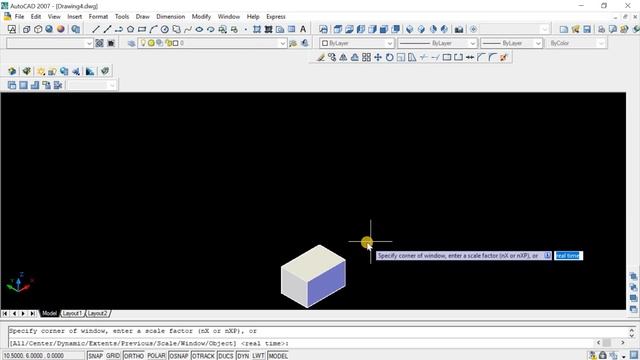Screen dimensions: 640x360
Task: Select the Arc draw tool
Action: click(x=153, y=29)
